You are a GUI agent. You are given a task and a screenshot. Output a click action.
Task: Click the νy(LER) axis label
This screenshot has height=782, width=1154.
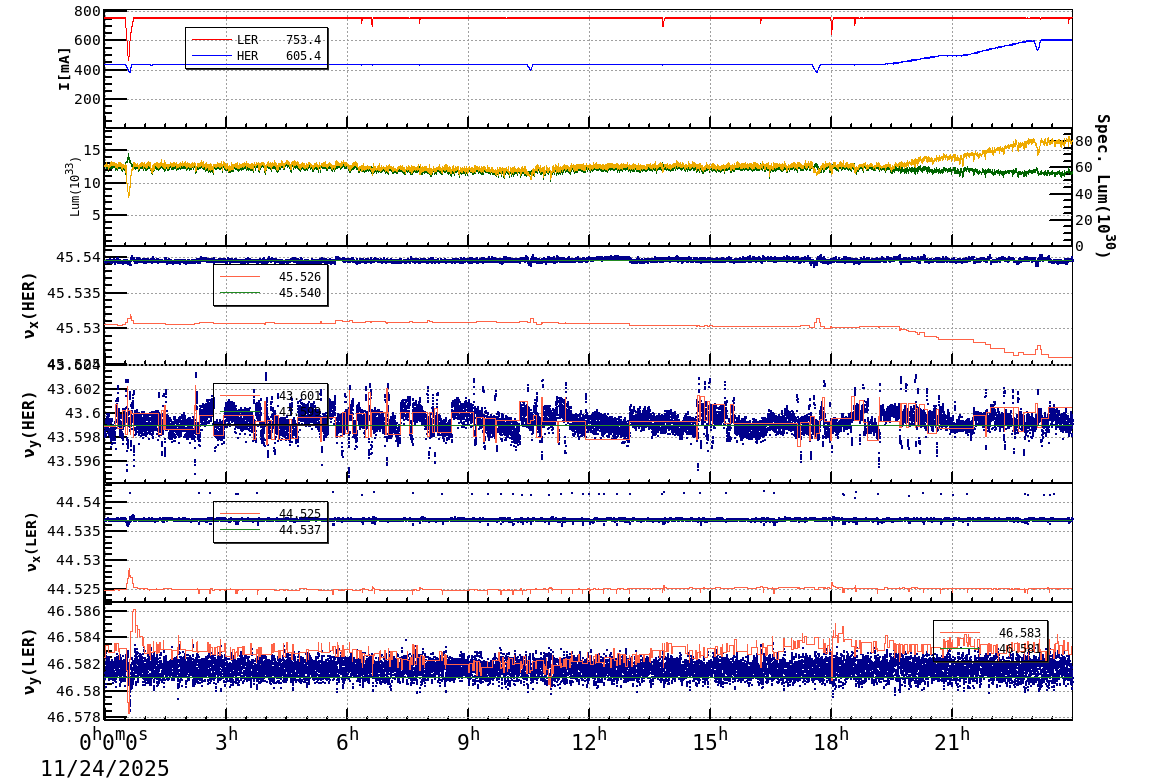pos(29,661)
